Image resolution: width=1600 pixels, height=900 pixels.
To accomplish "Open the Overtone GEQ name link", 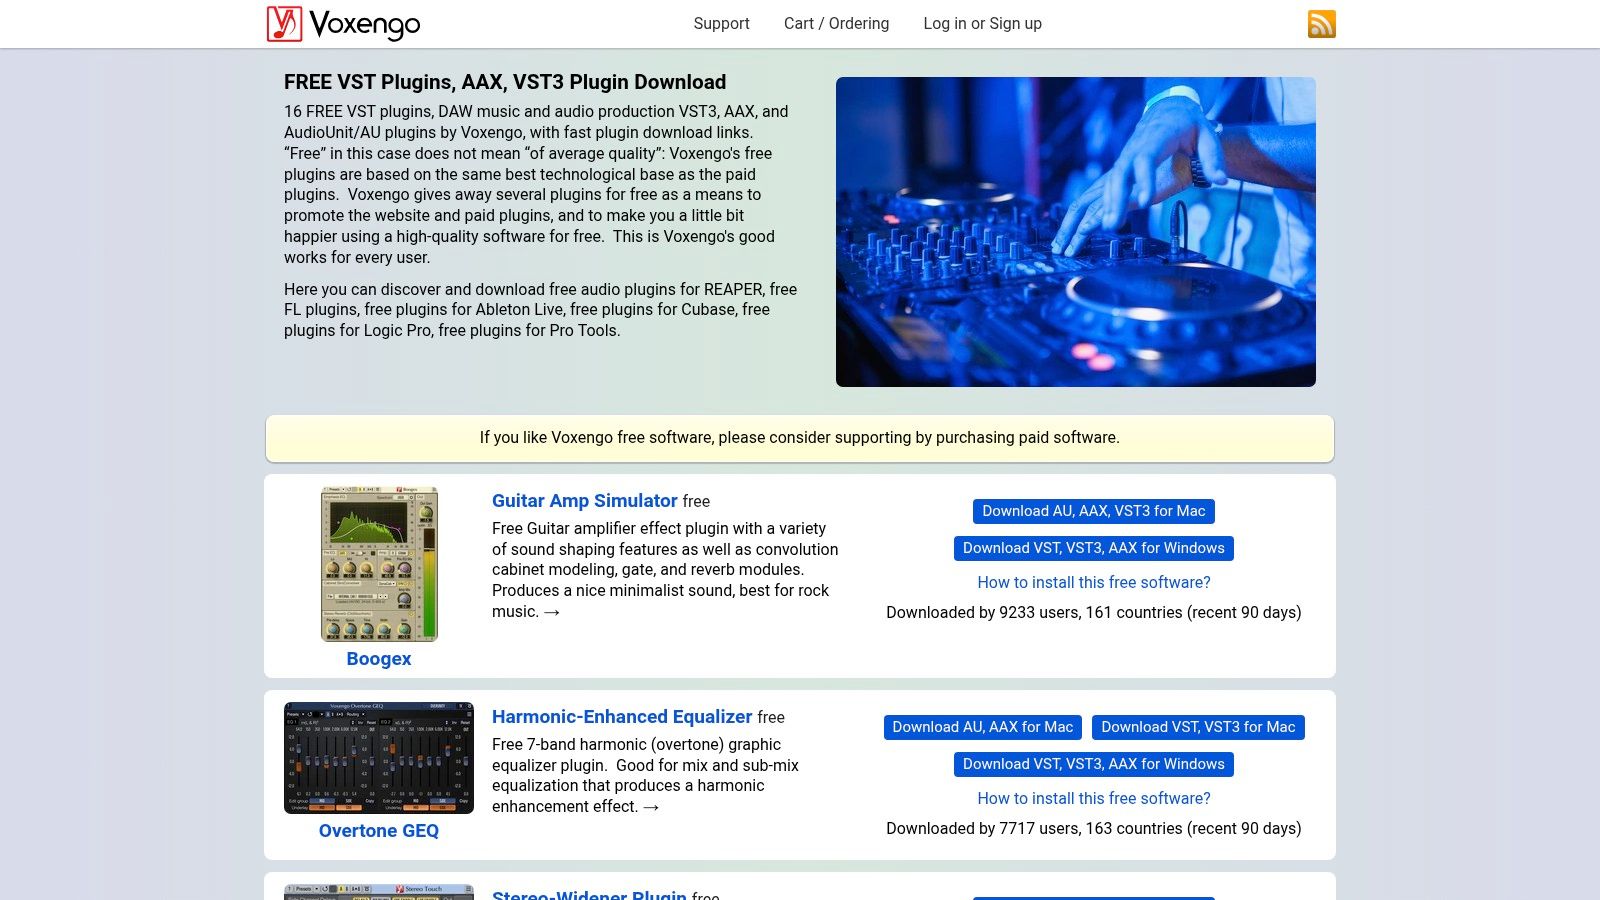I will [x=379, y=831].
